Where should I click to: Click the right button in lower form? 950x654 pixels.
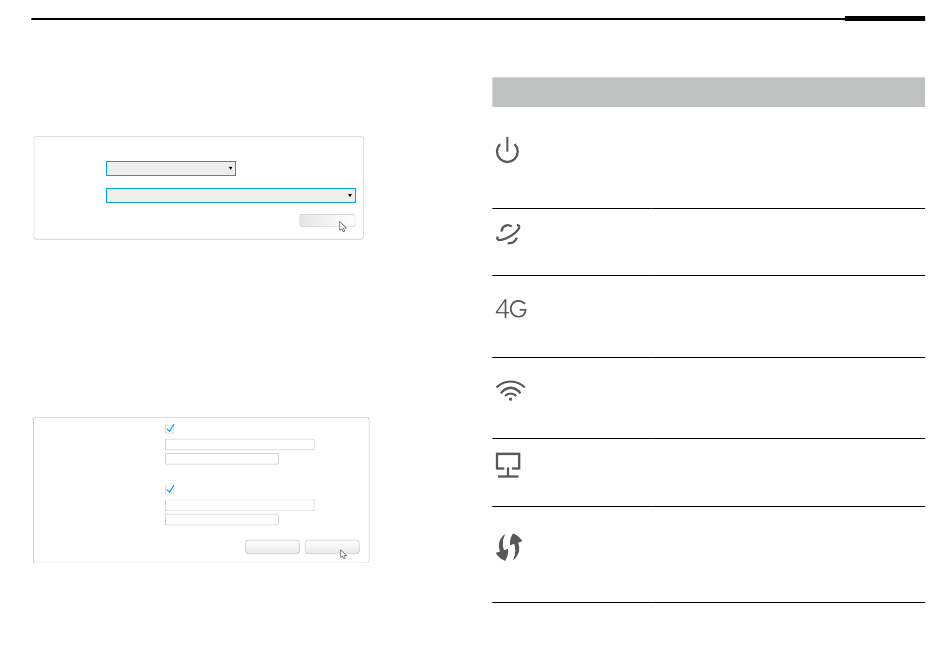coord(331,547)
